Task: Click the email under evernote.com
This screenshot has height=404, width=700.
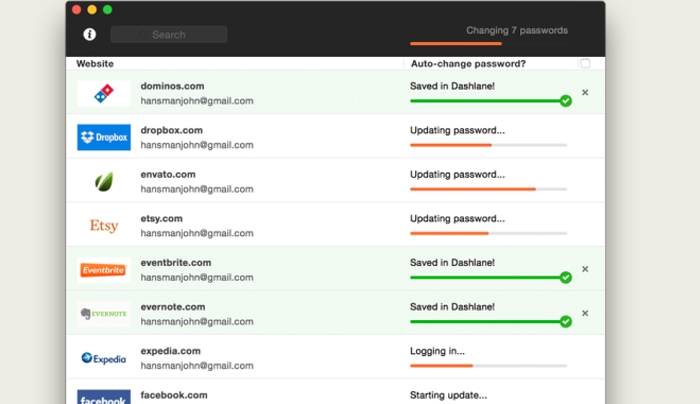Action: (x=197, y=322)
